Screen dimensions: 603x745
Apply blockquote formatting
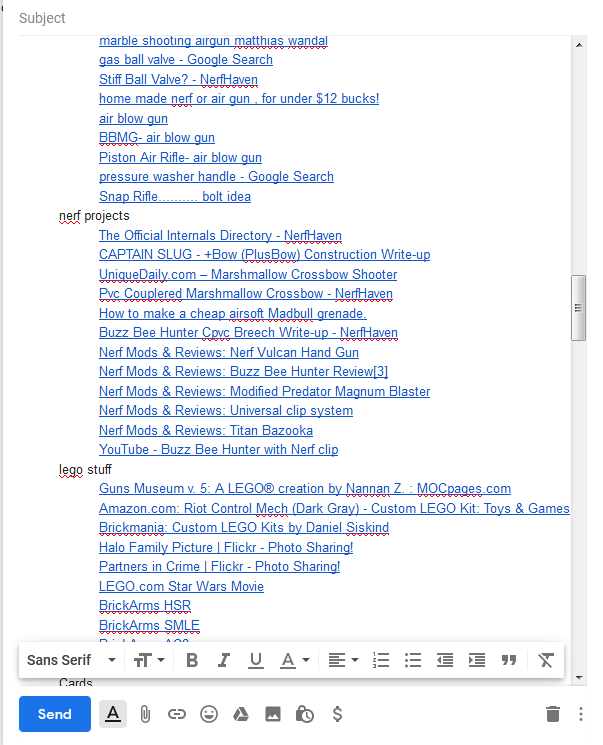tap(508, 660)
